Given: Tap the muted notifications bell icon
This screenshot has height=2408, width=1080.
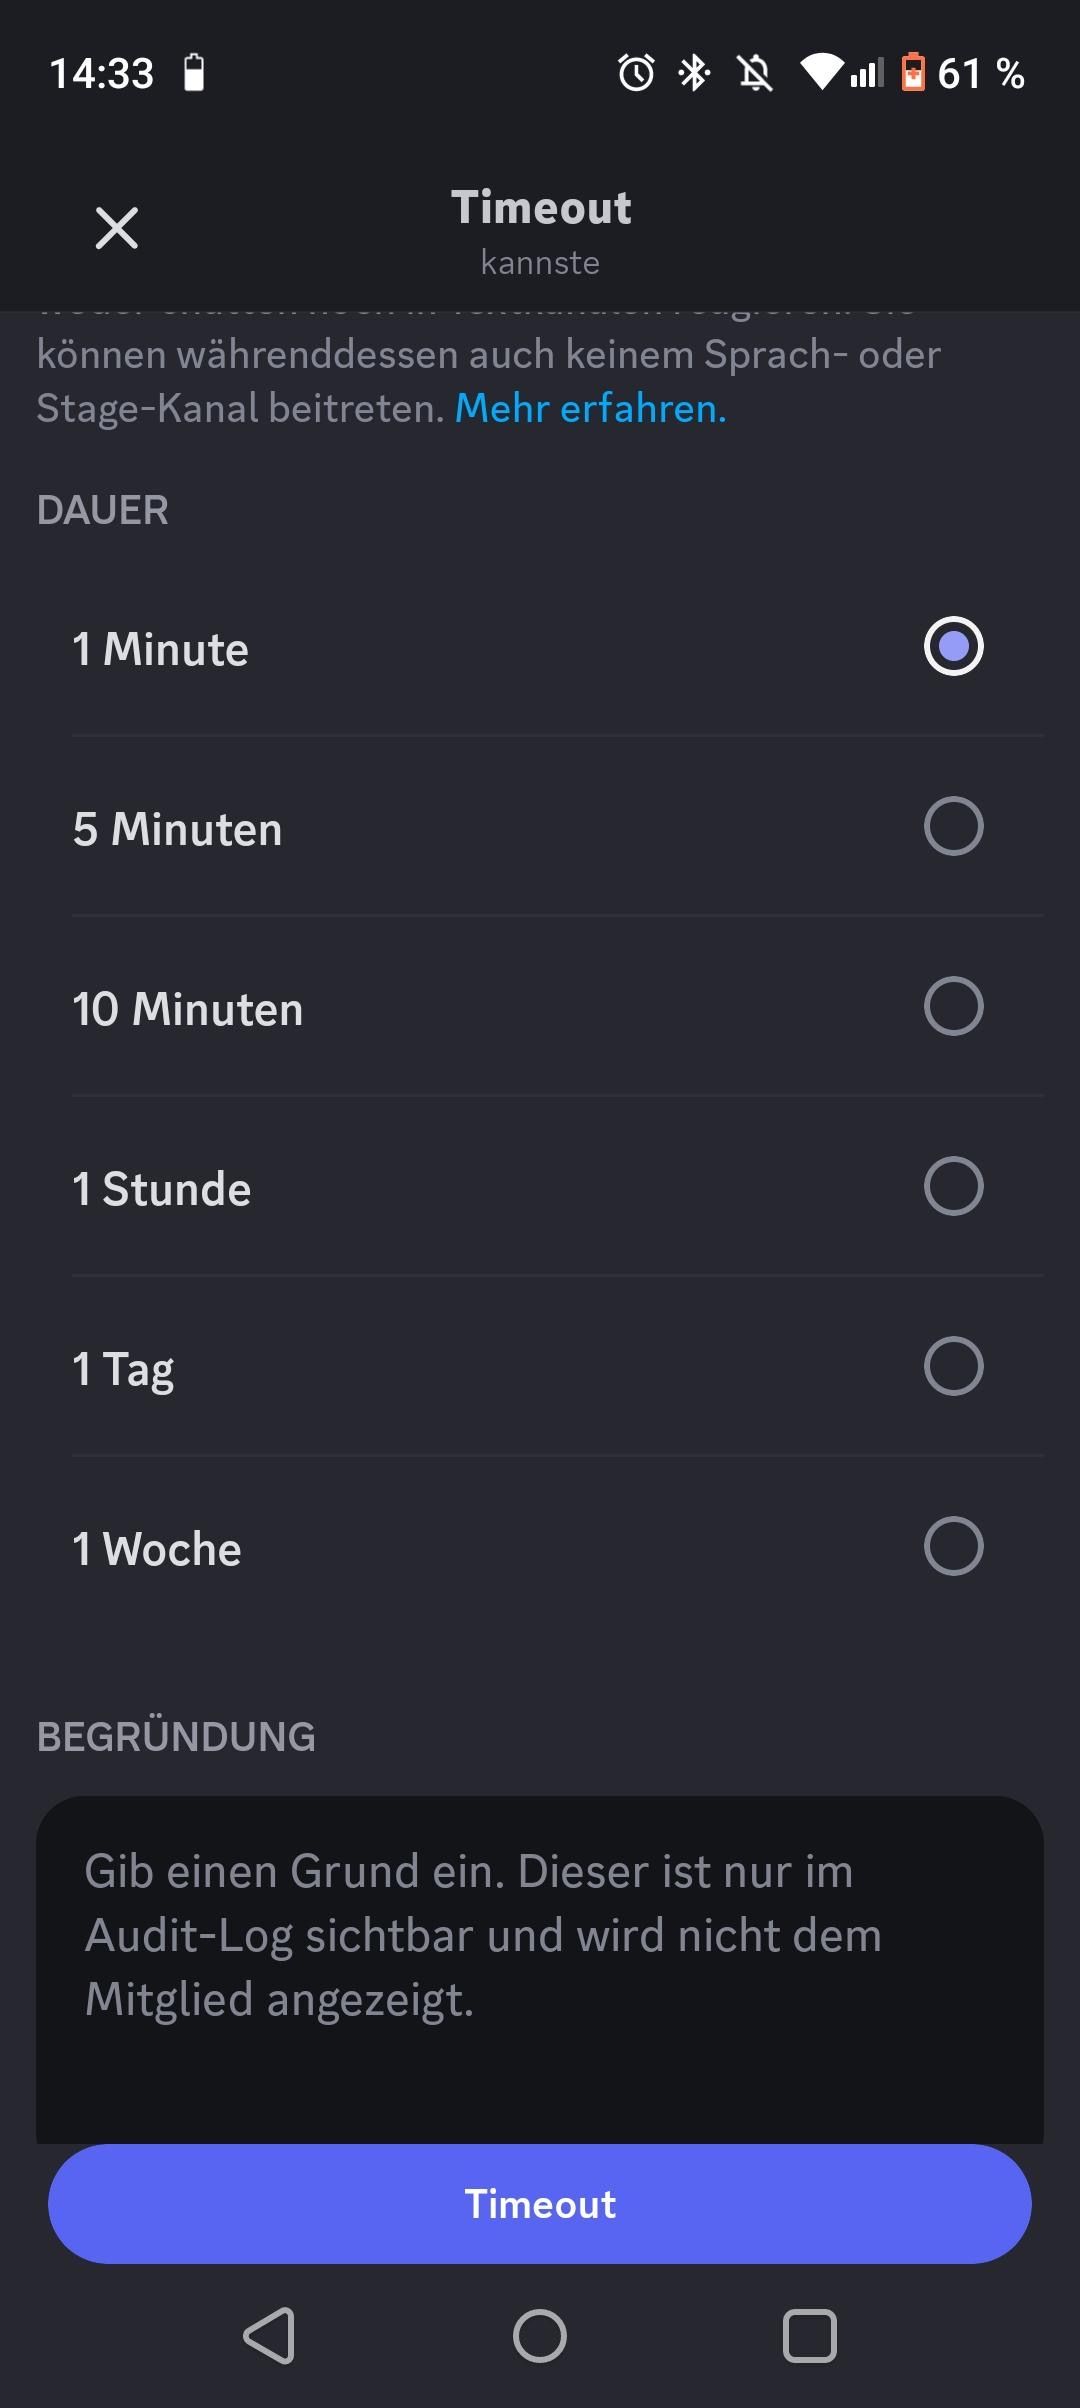Looking at the screenshot, I should 755,73.
